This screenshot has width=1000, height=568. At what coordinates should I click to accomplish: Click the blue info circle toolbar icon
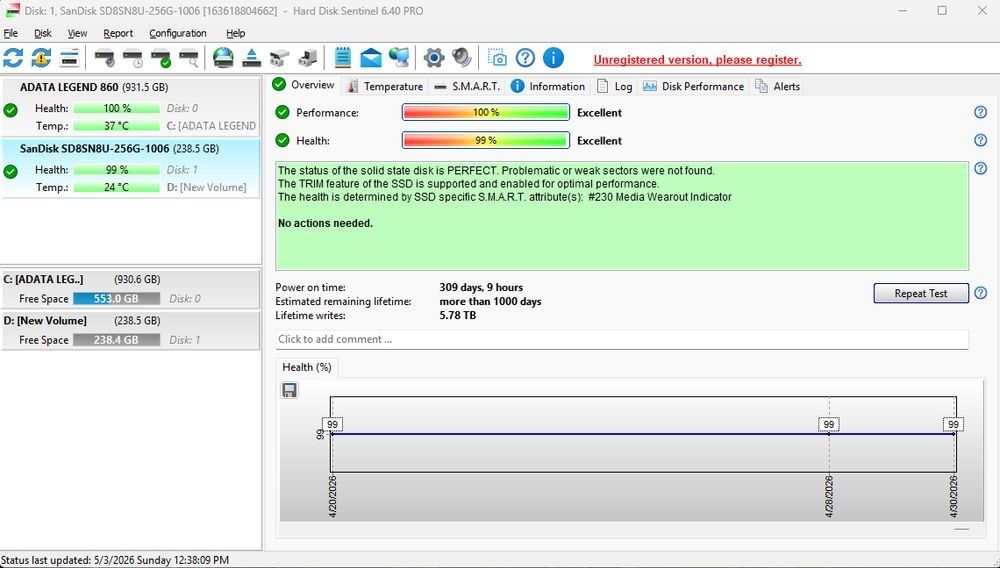553,58
